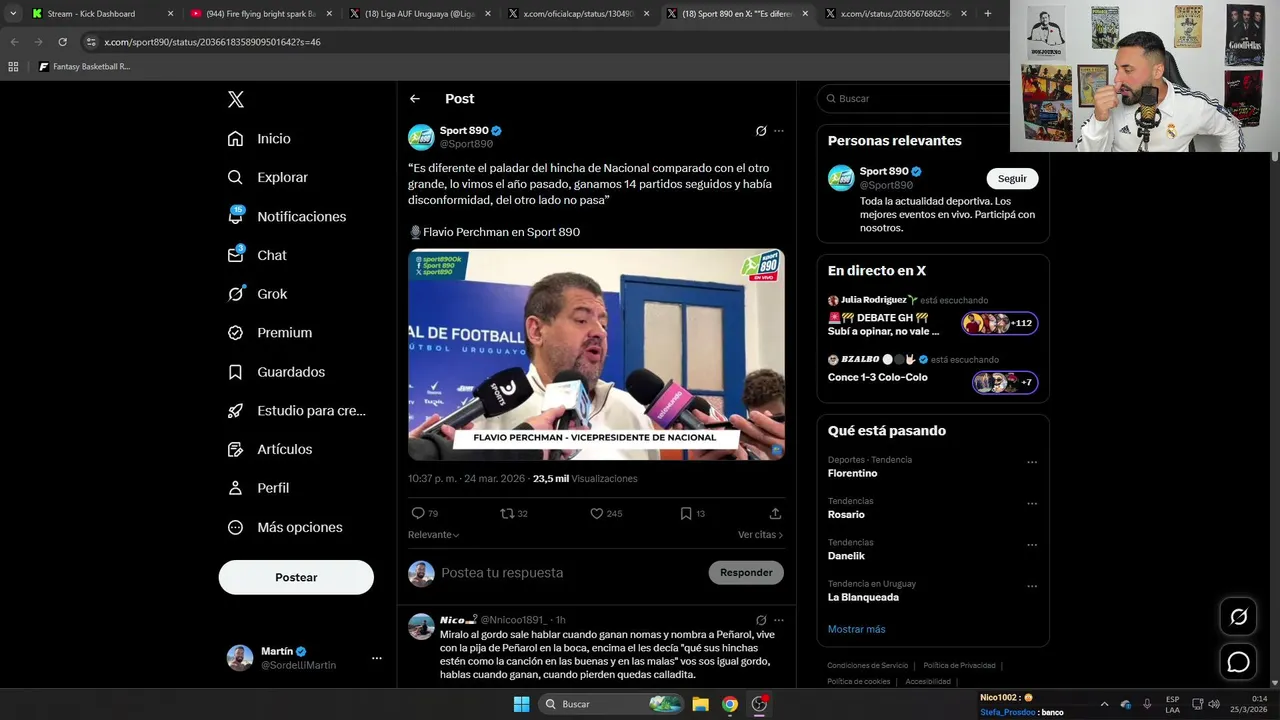This screenshot has height=720, width=1280.
Task: Open the Windows Start menu
Action: (521, 704)
